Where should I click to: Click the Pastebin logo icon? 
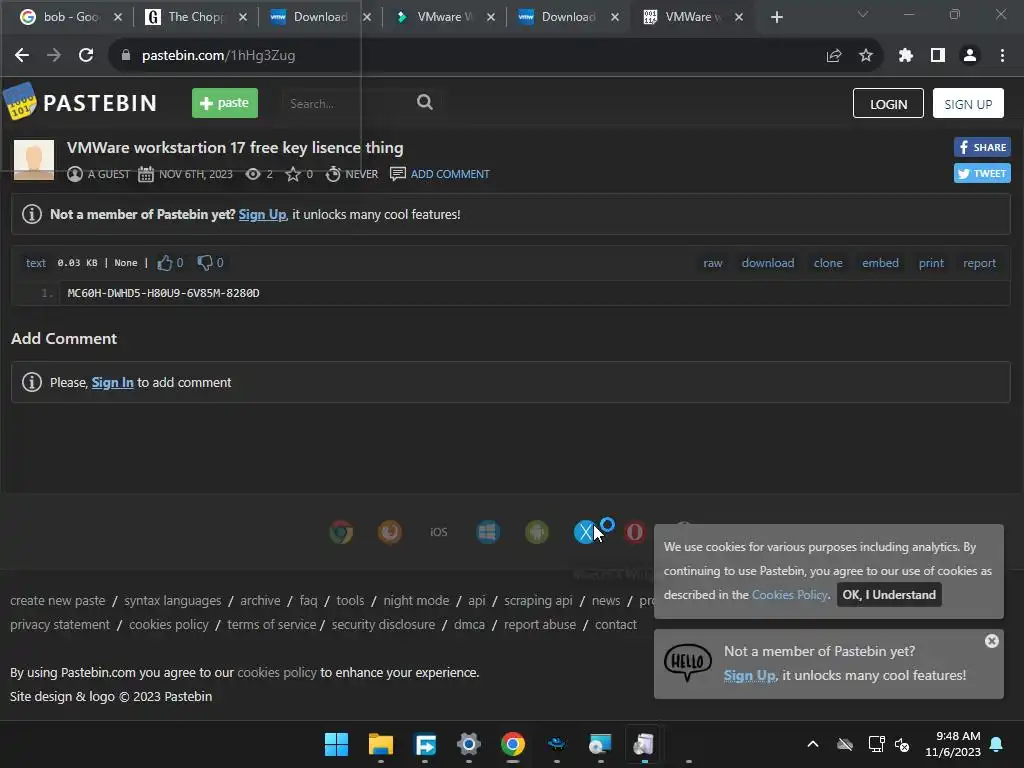tap(20, 101)
